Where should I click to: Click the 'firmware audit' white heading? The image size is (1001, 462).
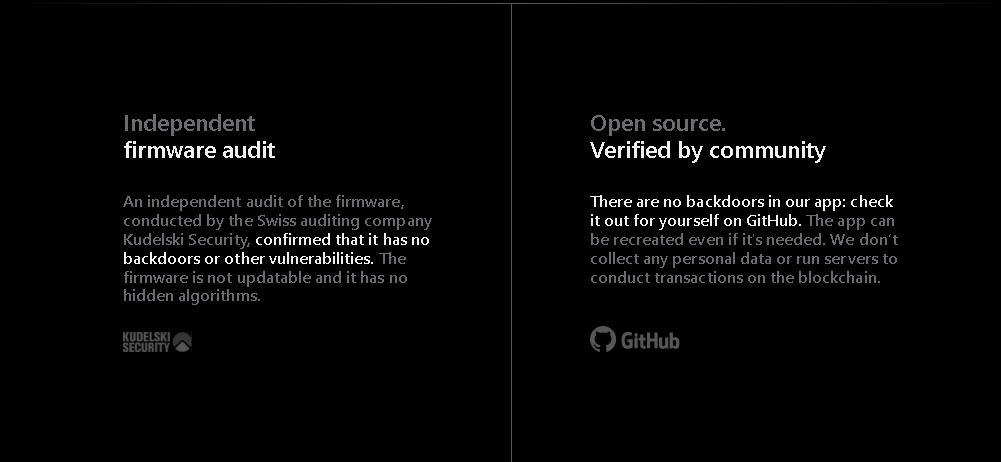pyautogui.click(x=199, y=150)
